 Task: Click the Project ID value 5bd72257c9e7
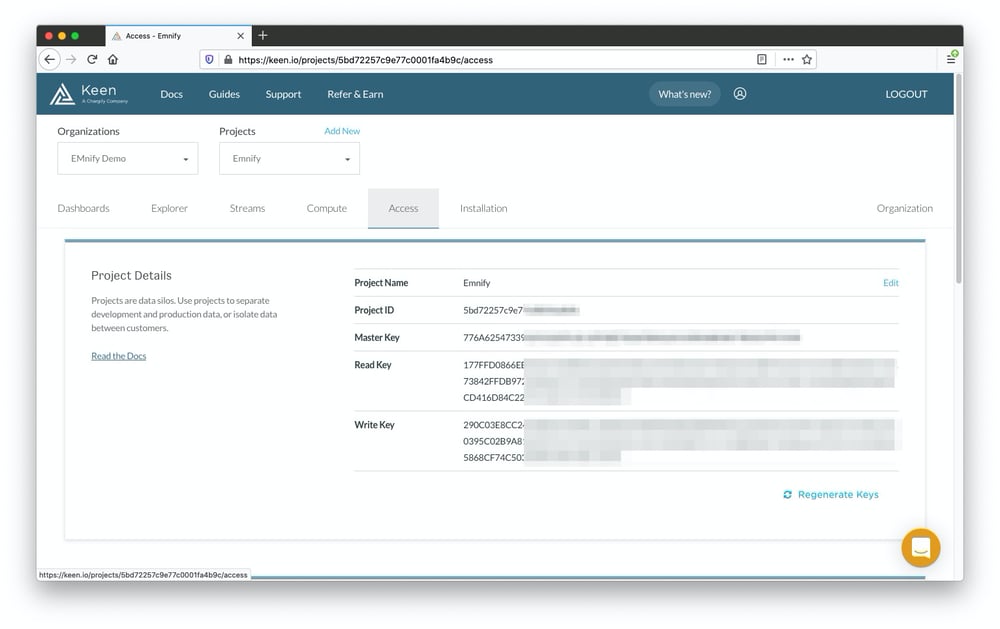pos(521,310)
